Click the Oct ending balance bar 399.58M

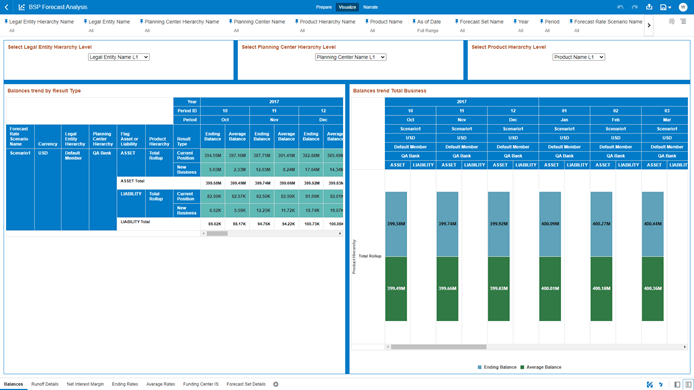pos(396,224)
